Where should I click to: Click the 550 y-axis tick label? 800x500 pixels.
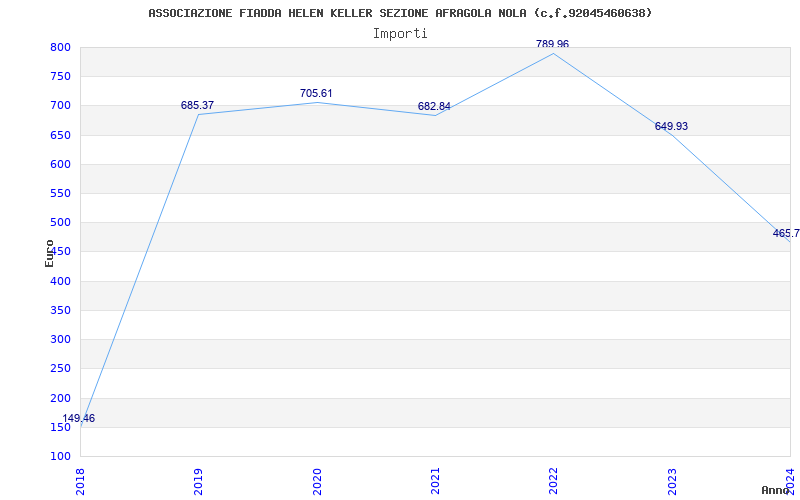point(60,193)
